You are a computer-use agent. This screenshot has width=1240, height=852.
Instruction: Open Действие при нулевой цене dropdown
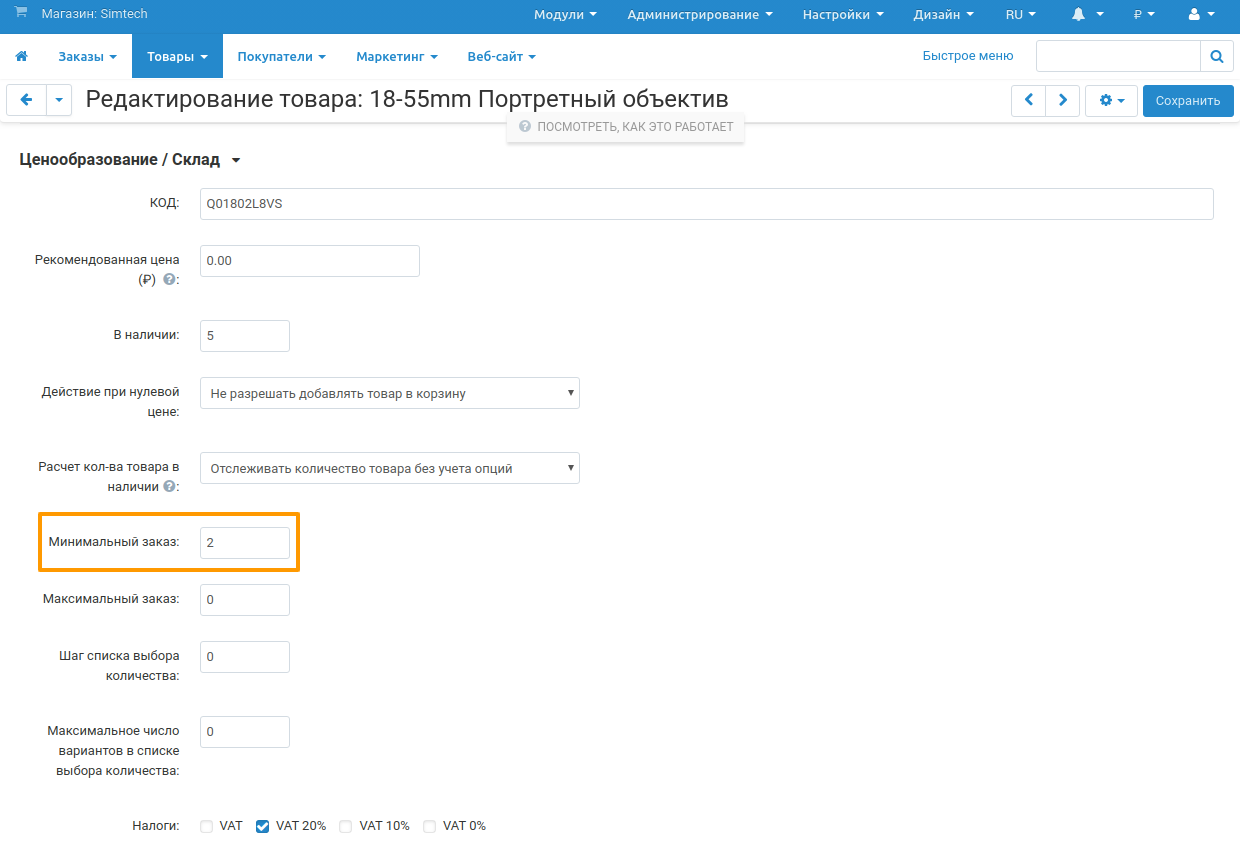(389, 393)
